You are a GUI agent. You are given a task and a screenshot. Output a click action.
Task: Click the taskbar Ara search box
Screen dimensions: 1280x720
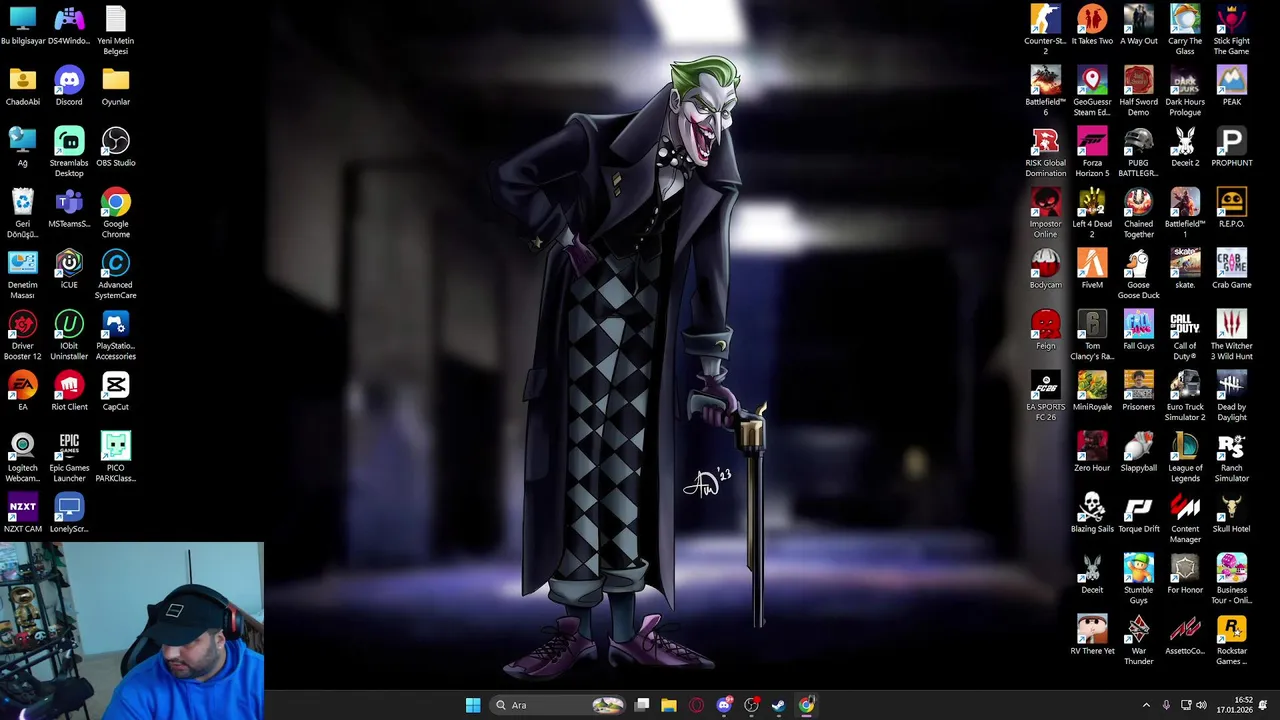click(559, 705)
